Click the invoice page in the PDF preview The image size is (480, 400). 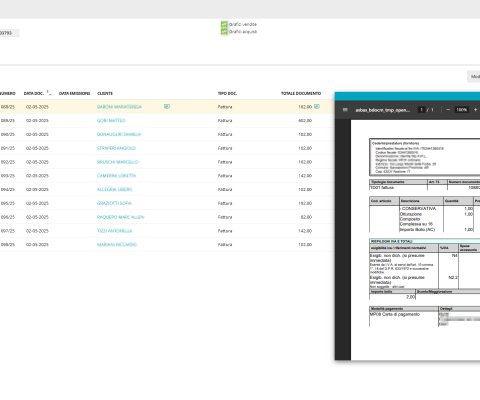coord(415,240)
